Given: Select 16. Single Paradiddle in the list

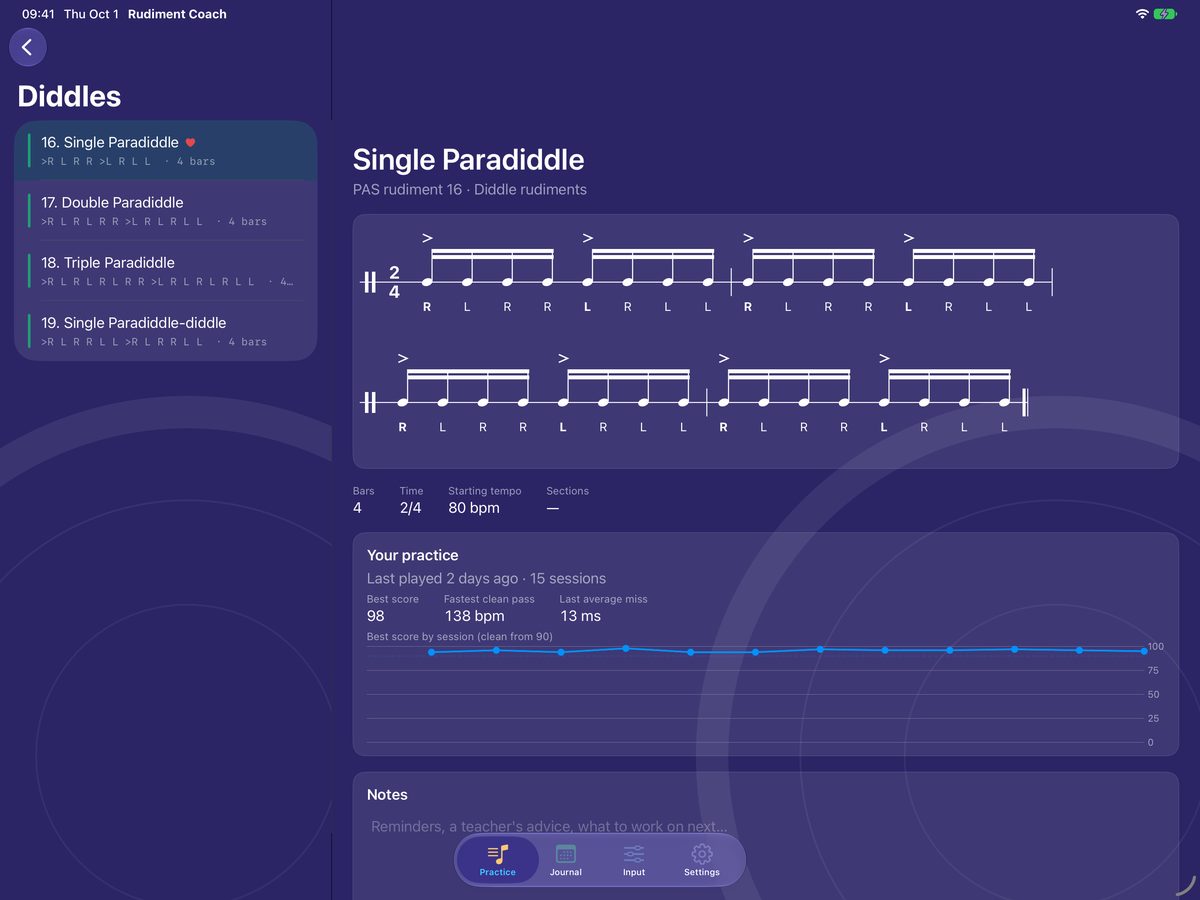Looking at the screenshot, I should (x=166, y=151).
